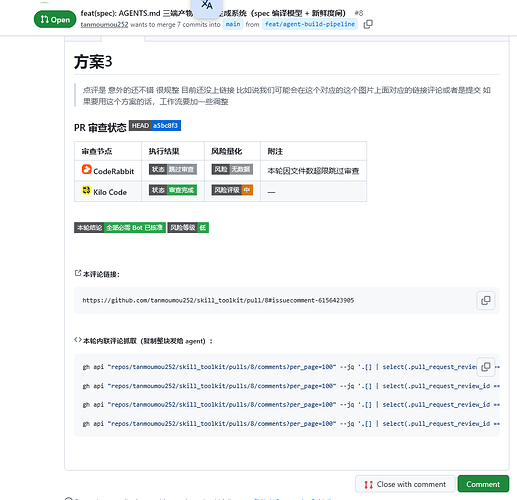Click the HEAD a5bc8f3 commit badge
The image size is (517, 500).
(x=155, y=125)
